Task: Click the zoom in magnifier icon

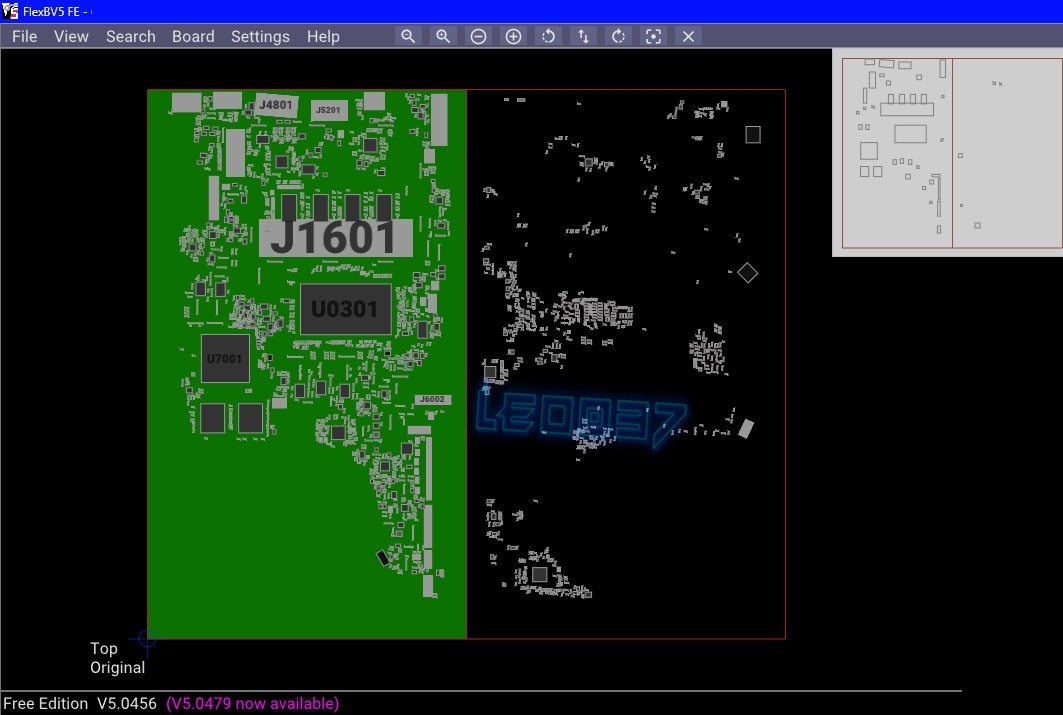Action: [443, 37]
